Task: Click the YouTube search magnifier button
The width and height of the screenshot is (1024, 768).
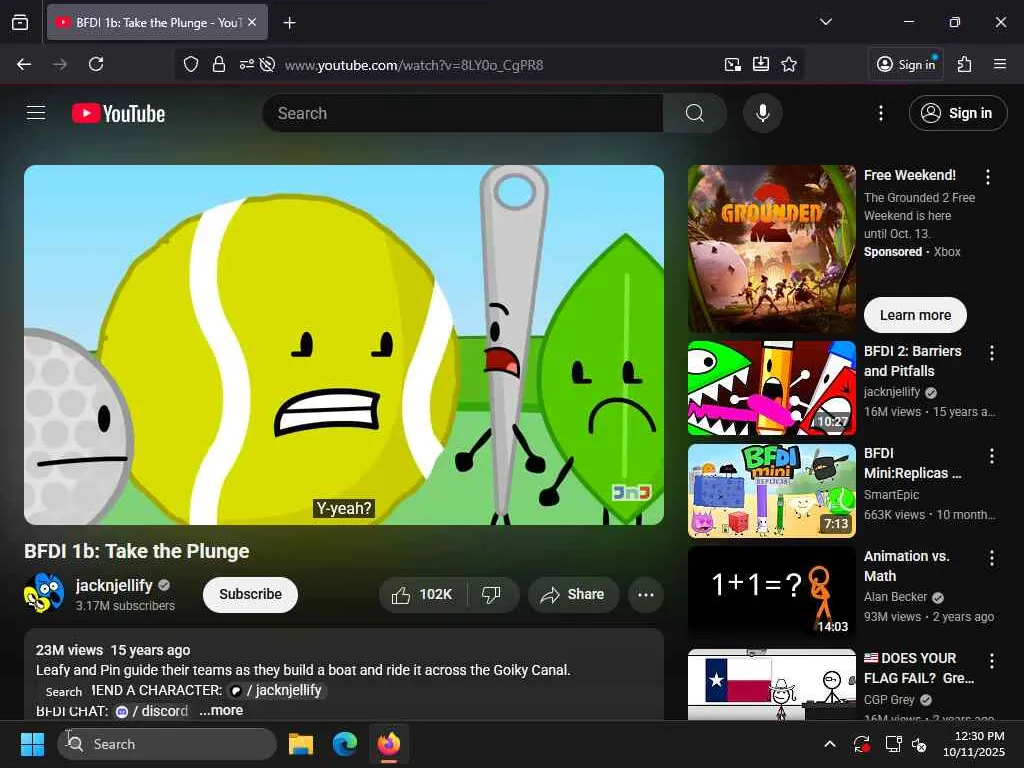Action: (x=695, y=113)
